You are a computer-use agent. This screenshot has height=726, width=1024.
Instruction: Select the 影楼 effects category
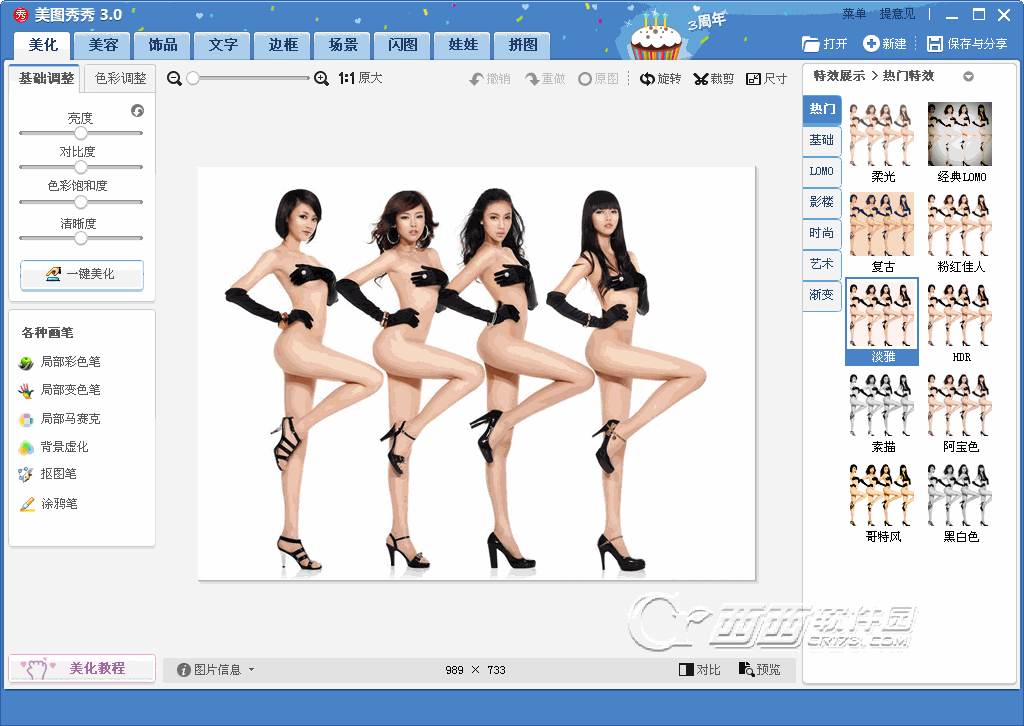tap(822, 202)
